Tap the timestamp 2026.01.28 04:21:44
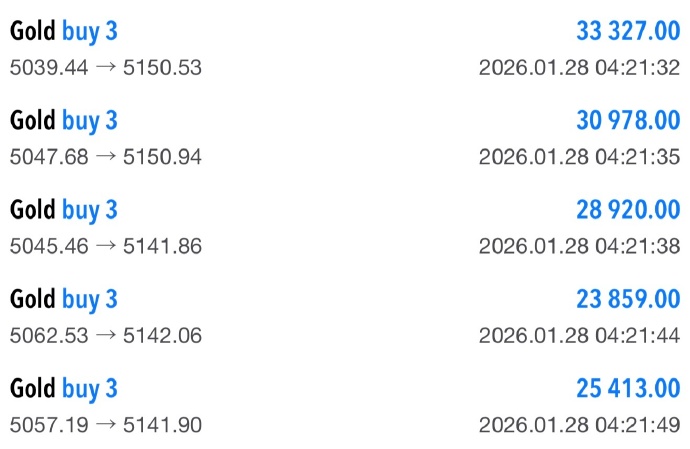The height and width of the screenshot is (449, 690). (579, 335)
